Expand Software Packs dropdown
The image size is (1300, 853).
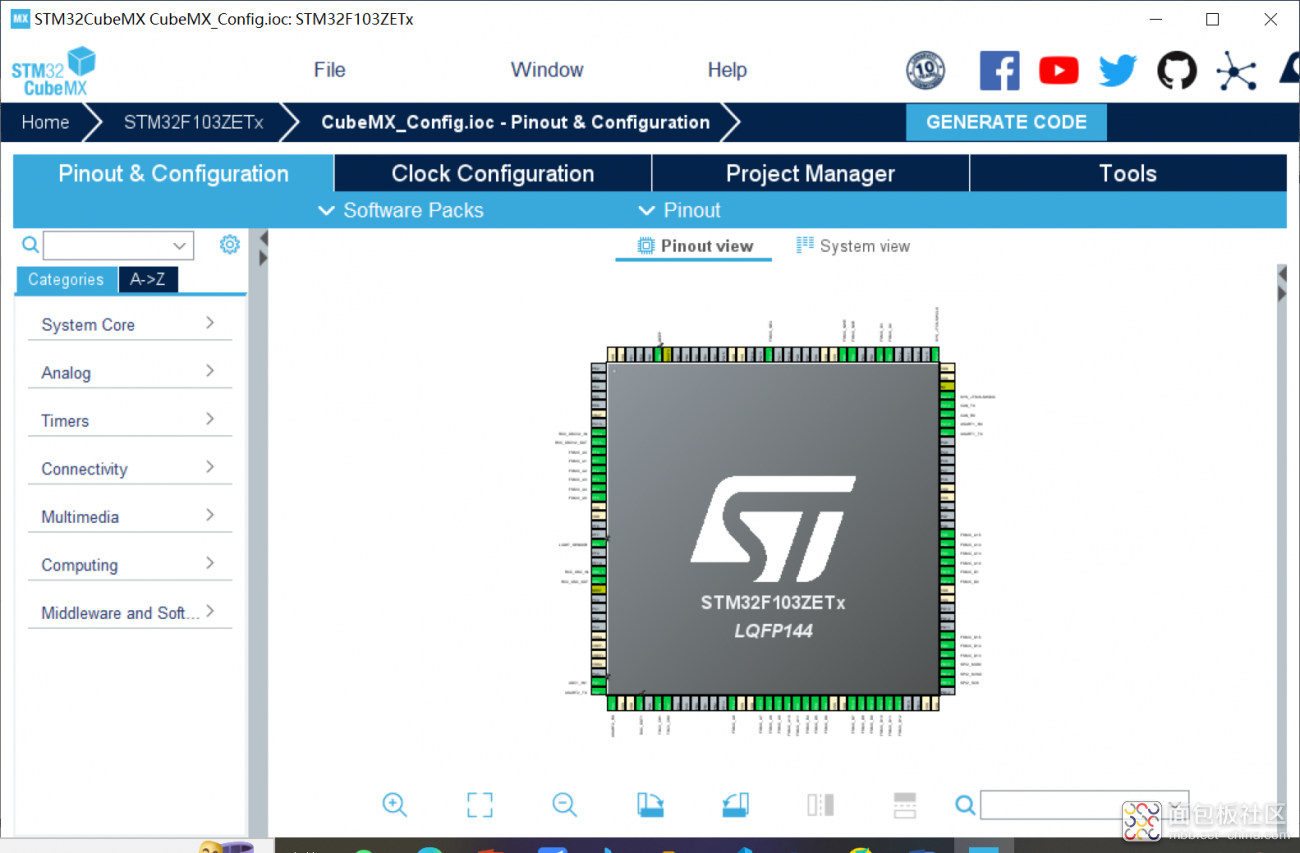(400, 210)
